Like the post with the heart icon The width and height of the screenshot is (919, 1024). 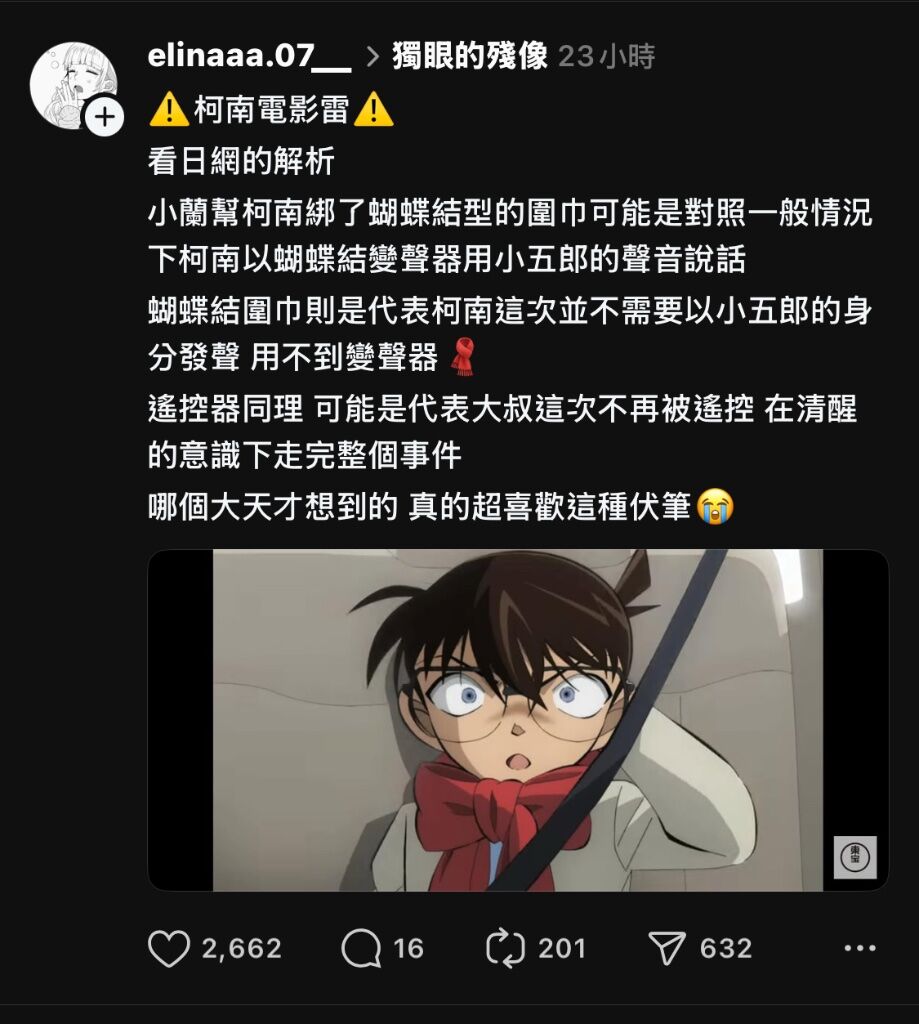pyautogui.click(x=169, y=948)
